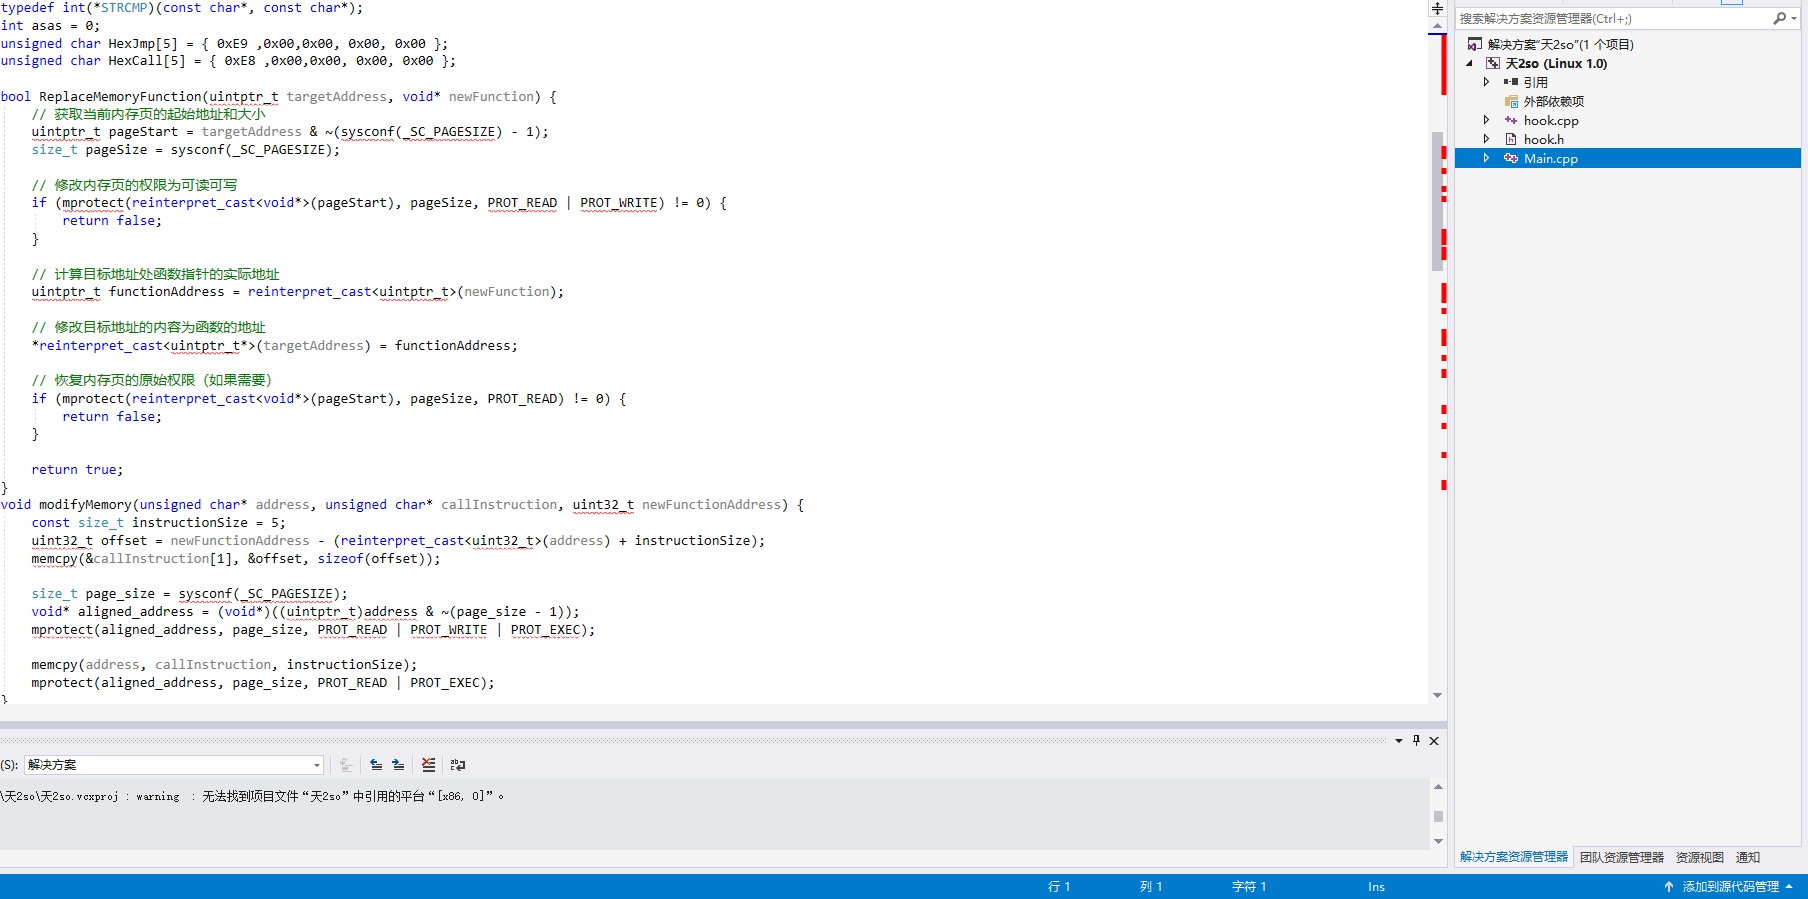Click the 'Go to previous message' output icon
The image size is (1808, 899).
click(x=376, y=765)
